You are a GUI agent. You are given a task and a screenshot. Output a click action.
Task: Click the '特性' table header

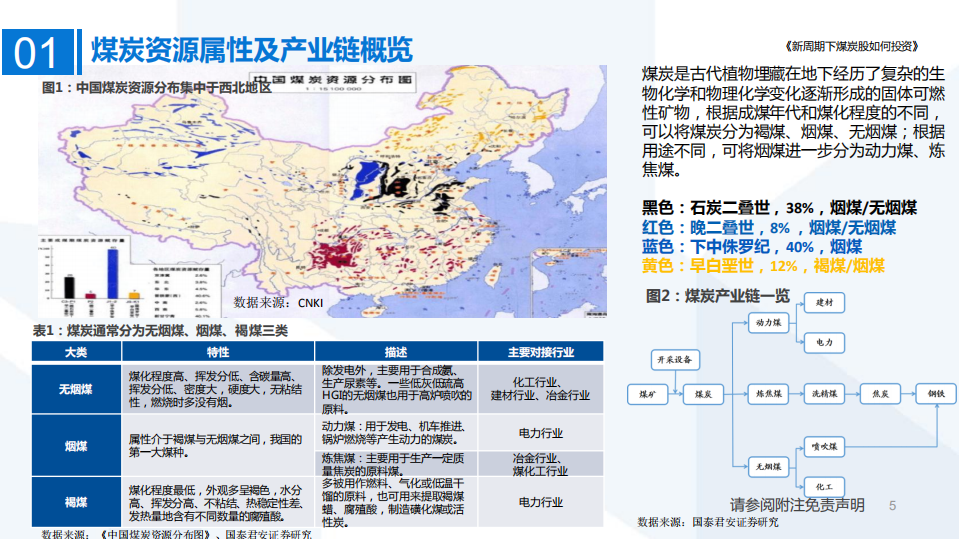[218, 352]
